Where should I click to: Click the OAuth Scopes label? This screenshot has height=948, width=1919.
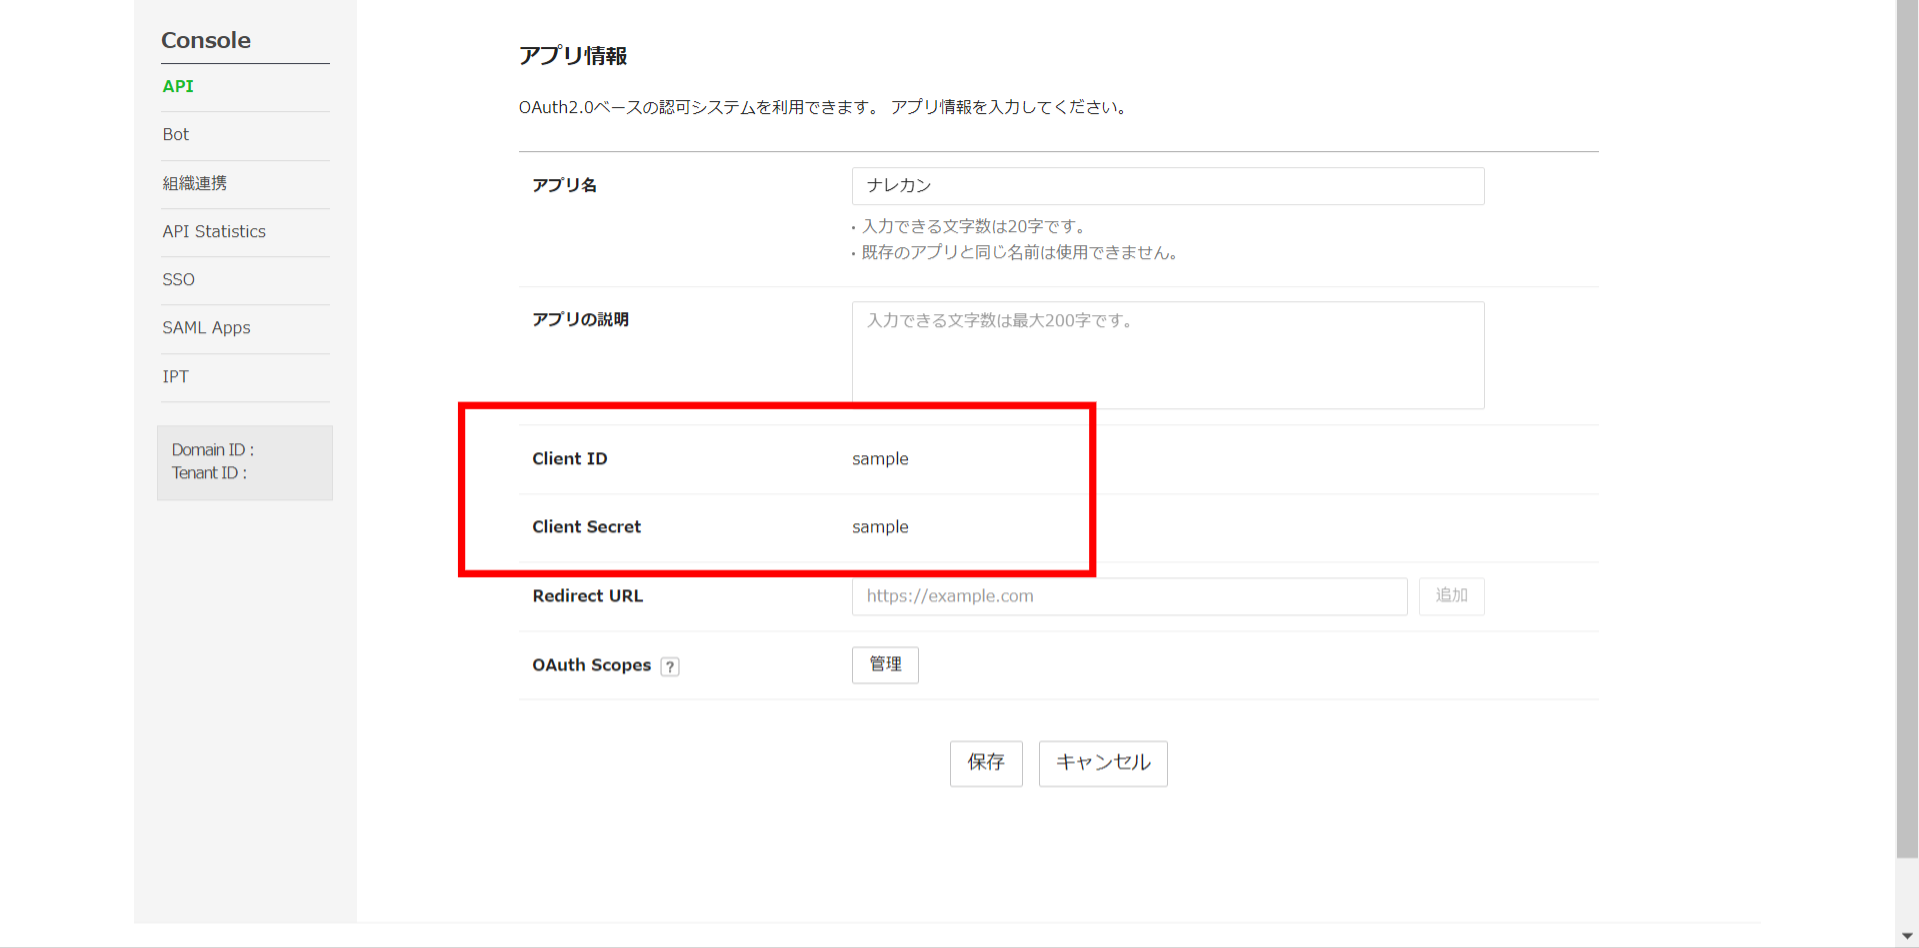(x=592, y=665)
